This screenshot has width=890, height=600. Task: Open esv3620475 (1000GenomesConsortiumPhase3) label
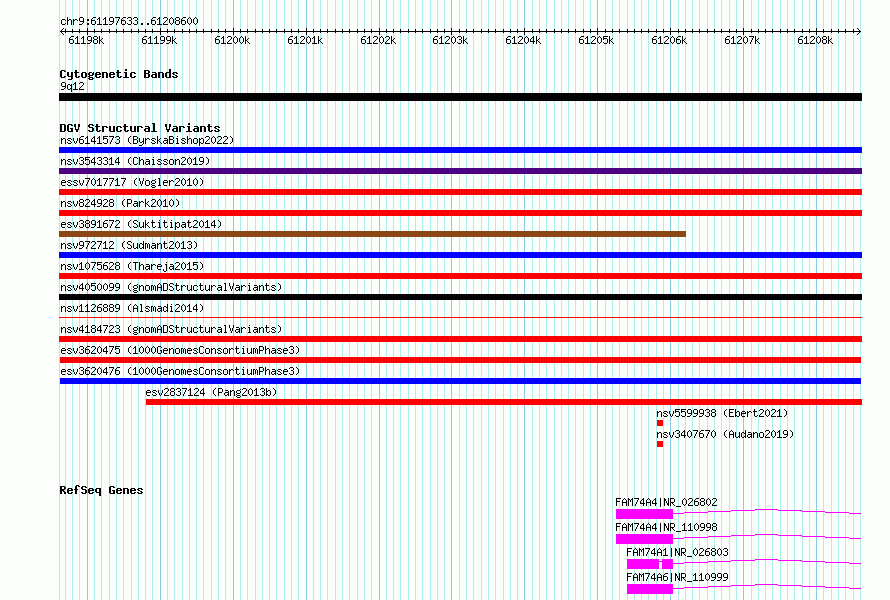[x=180, y=350]
